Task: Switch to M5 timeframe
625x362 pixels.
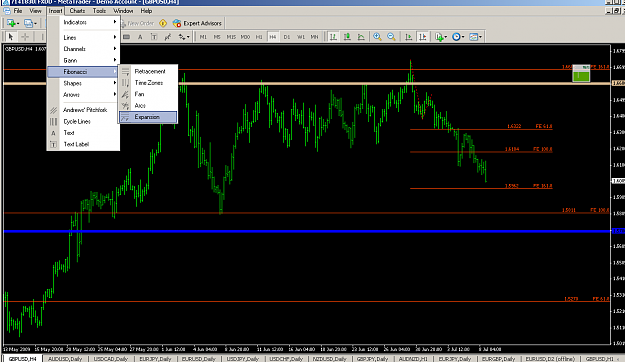Action: (x=217, y=37)
